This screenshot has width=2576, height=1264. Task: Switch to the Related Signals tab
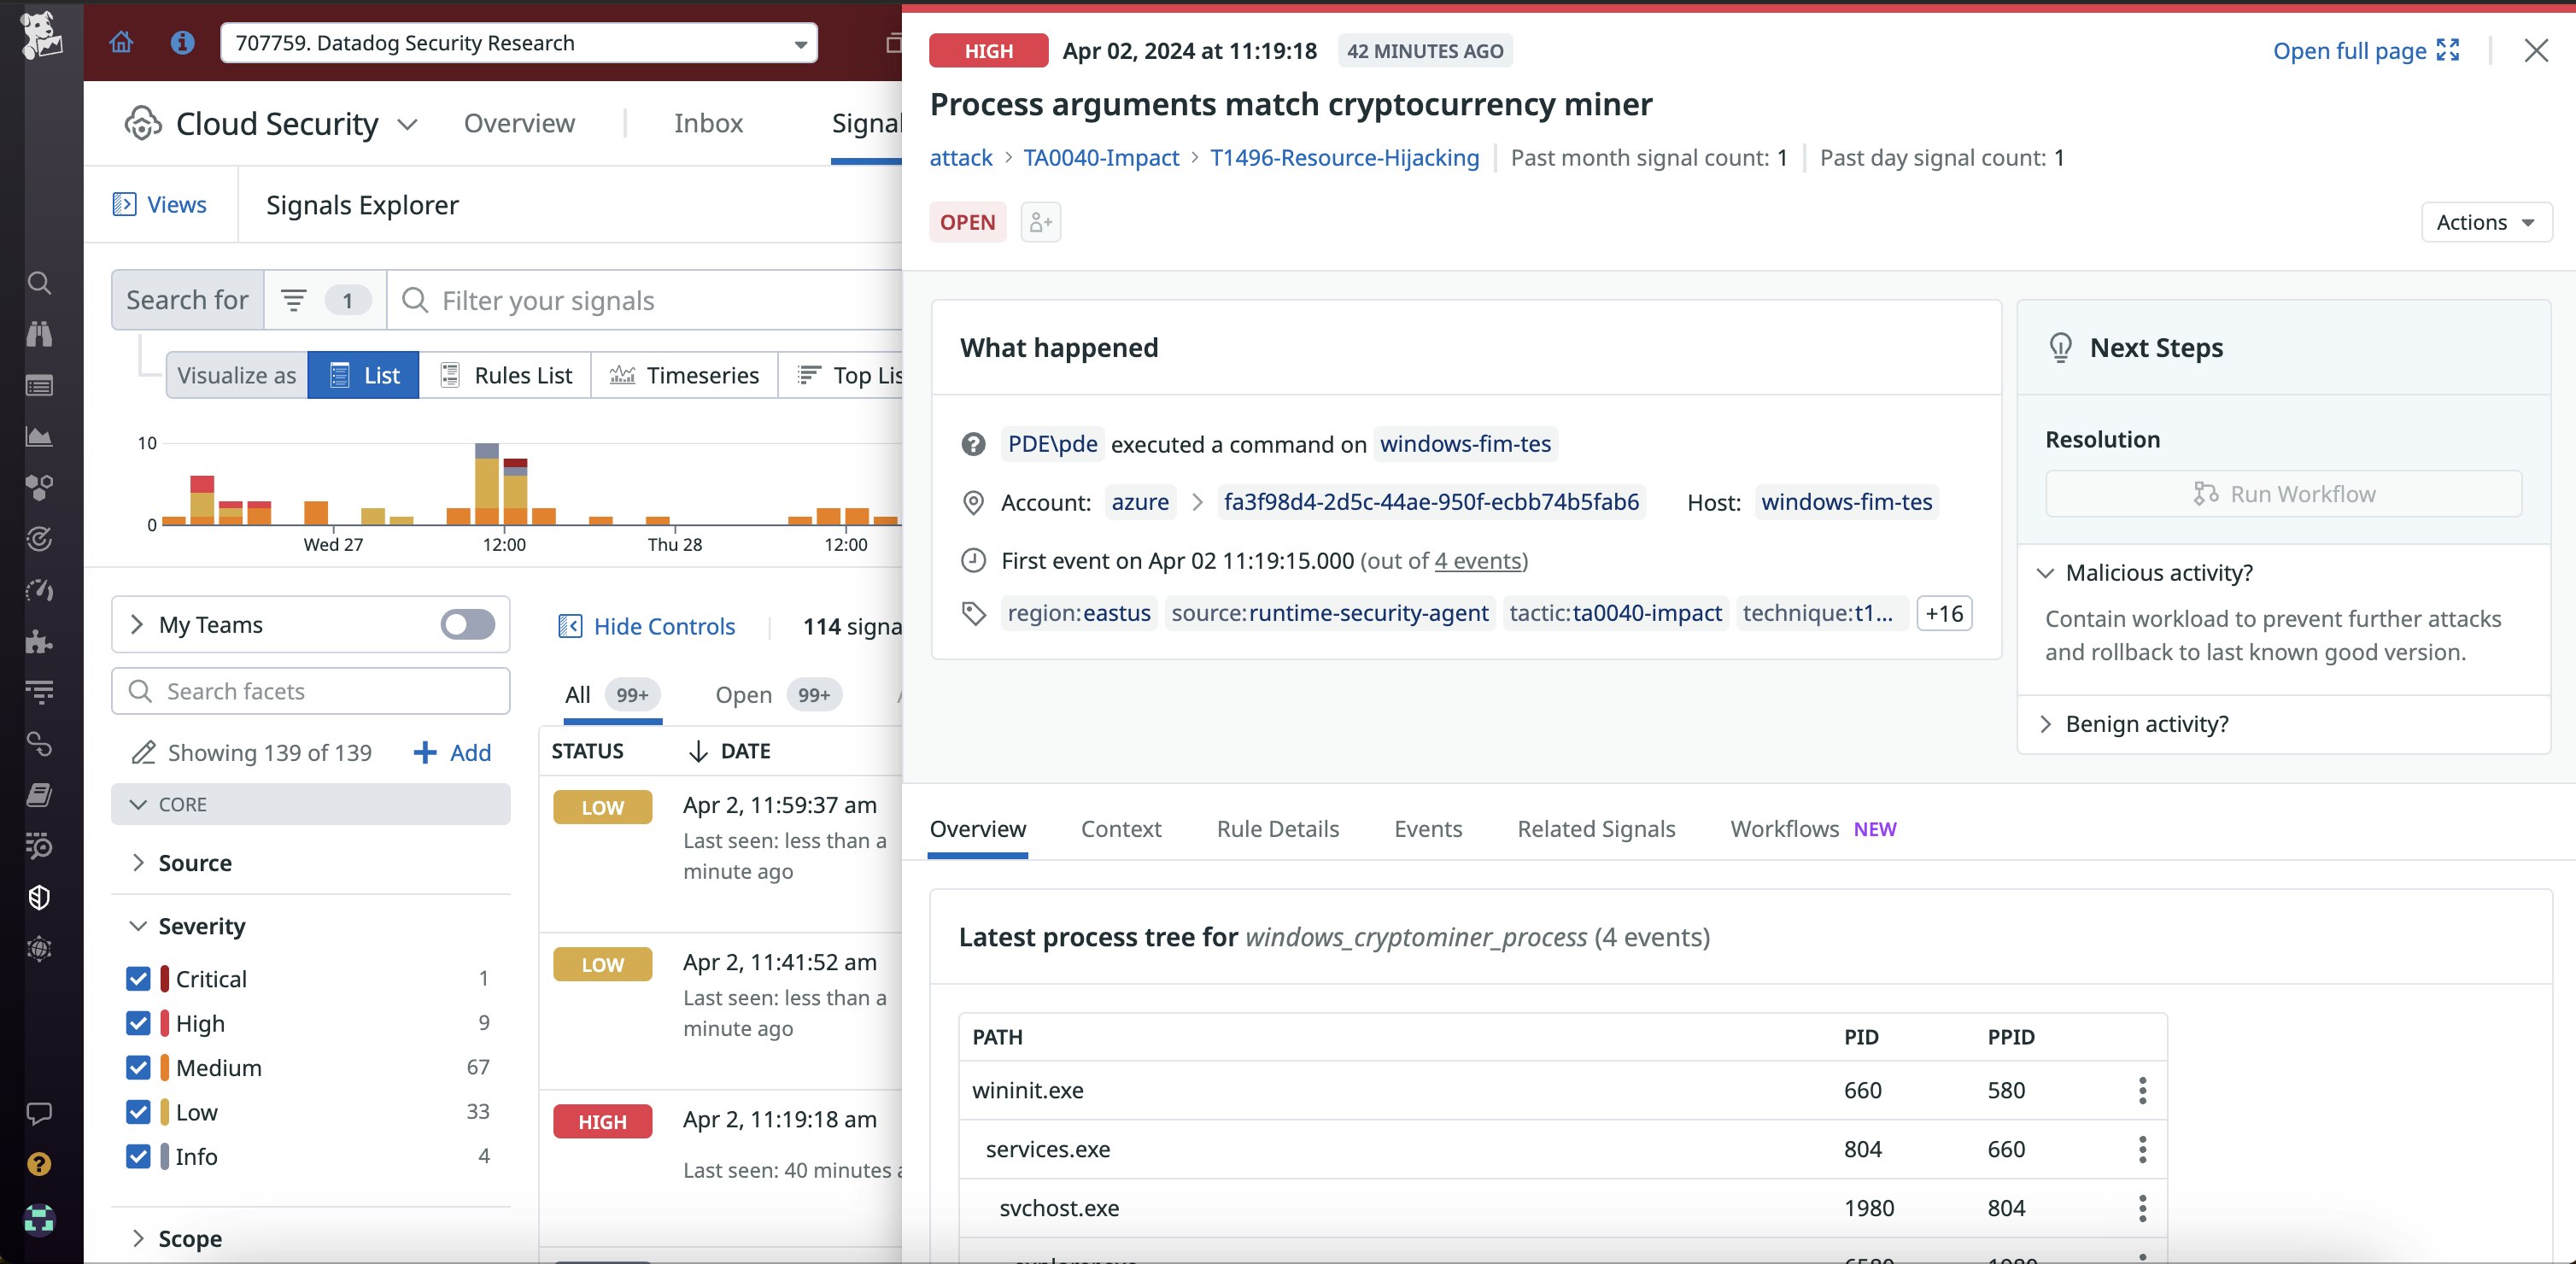click(x=1595, y=828)
